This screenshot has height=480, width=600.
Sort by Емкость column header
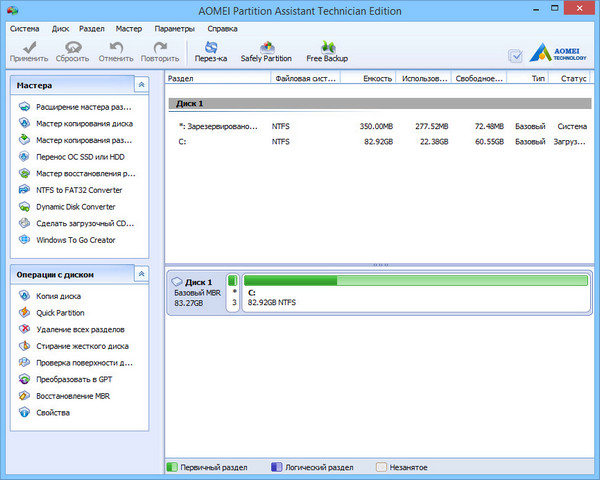pyautogui.click(x=377, y=78)
